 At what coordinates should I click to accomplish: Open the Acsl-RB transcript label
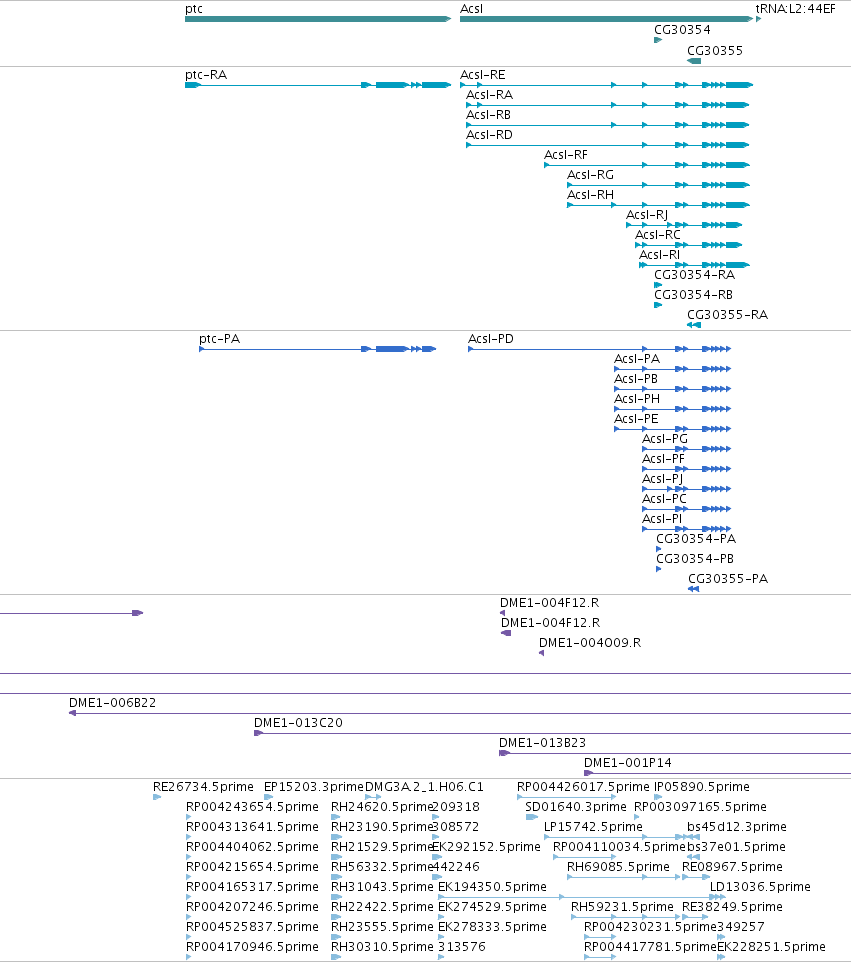pos(488,115)
